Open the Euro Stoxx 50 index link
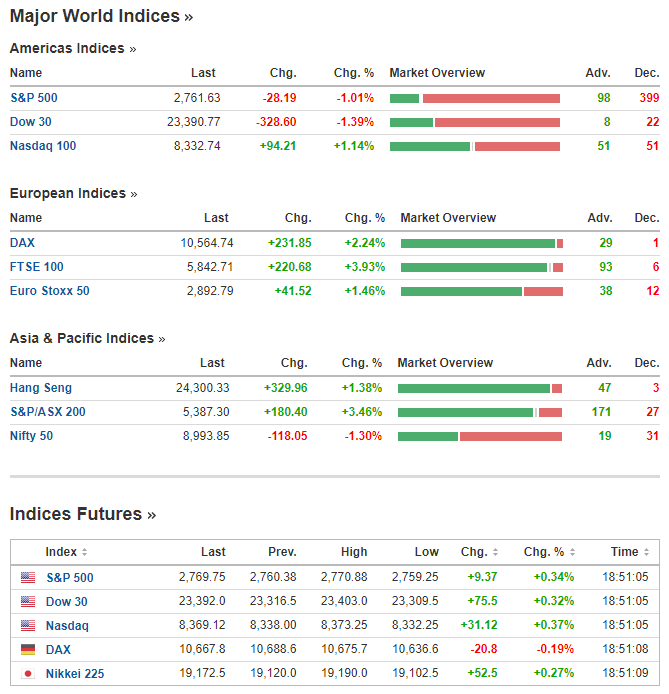669x694 pixels. click(50, 291)
